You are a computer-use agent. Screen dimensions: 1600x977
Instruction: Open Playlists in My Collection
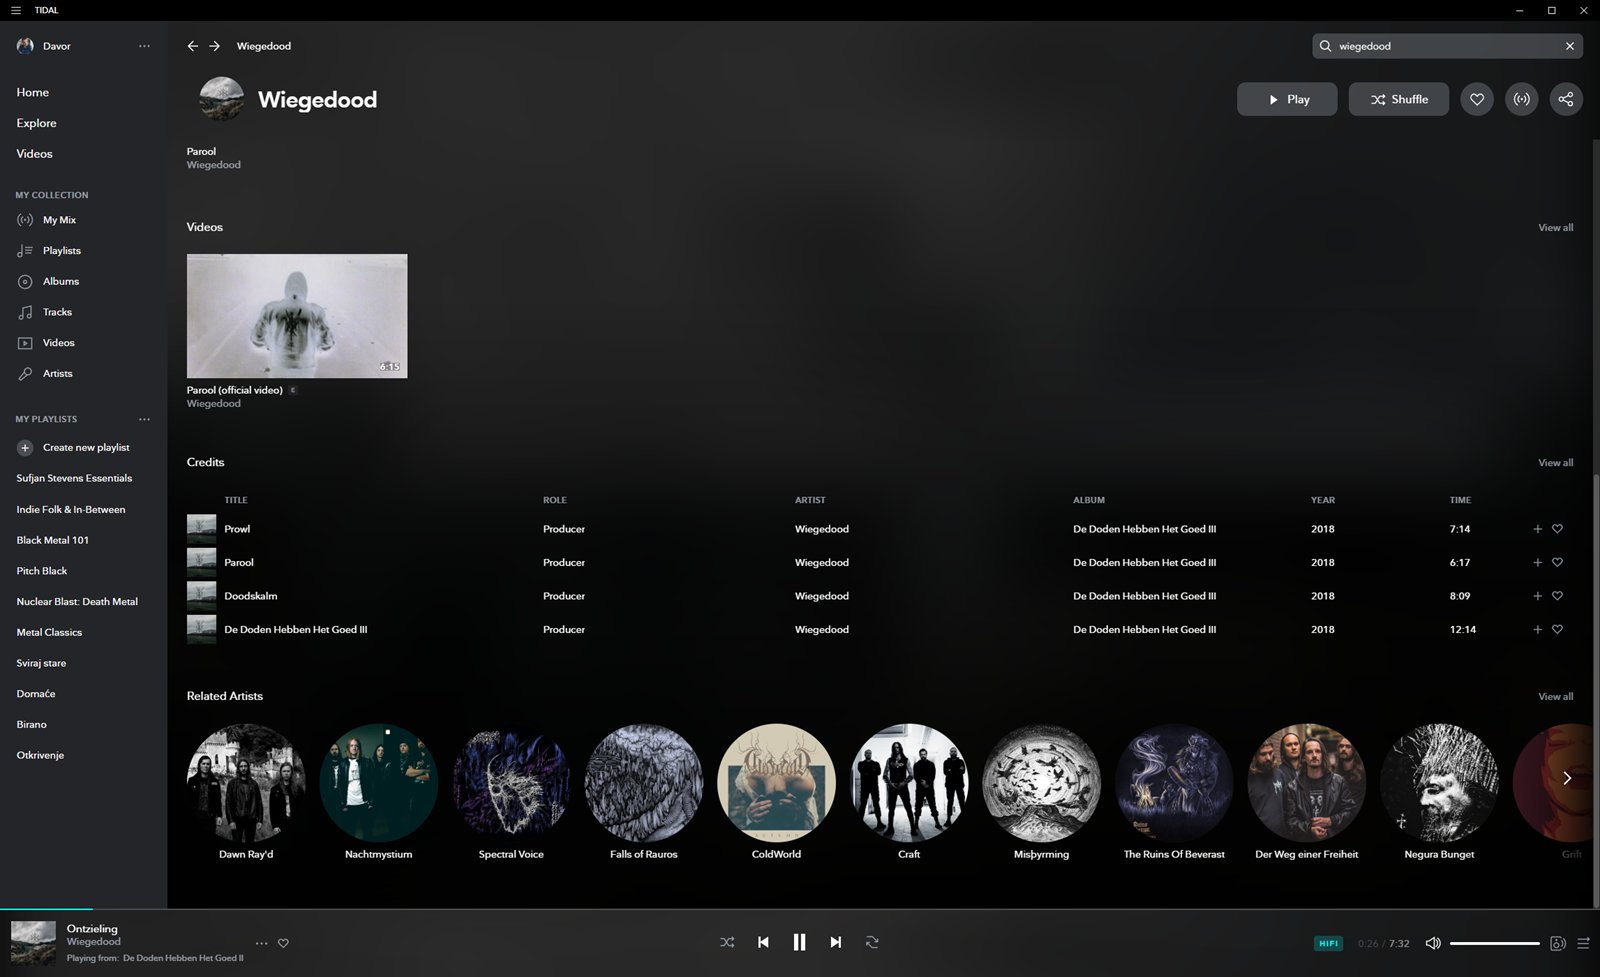(x=62, y=251)
